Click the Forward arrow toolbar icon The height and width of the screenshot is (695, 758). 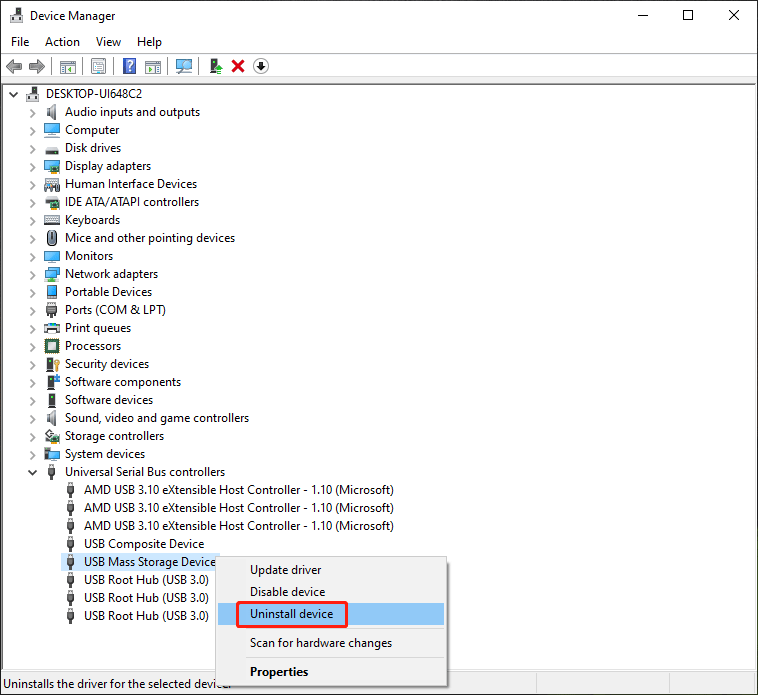point(37,66)
